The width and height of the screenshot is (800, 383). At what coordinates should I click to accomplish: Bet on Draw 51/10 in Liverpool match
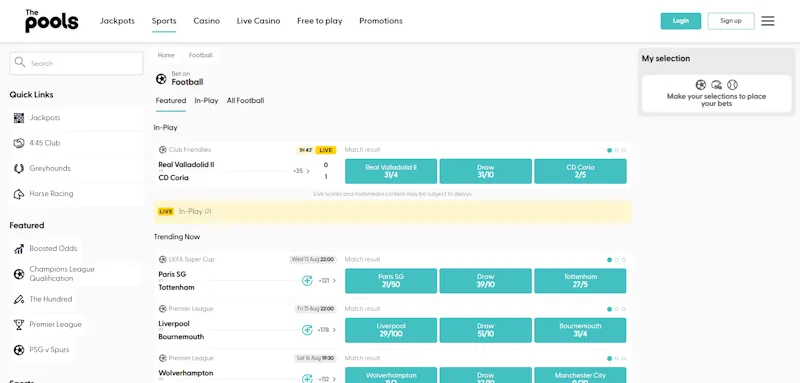(486, 330)
